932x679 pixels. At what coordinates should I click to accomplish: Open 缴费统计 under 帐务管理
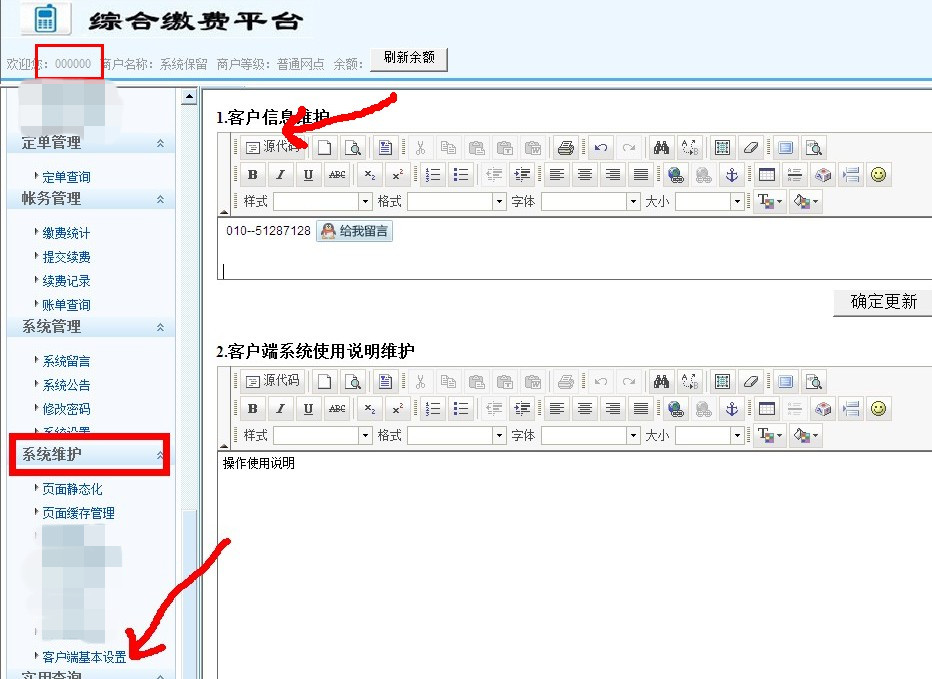pos(66,233)
